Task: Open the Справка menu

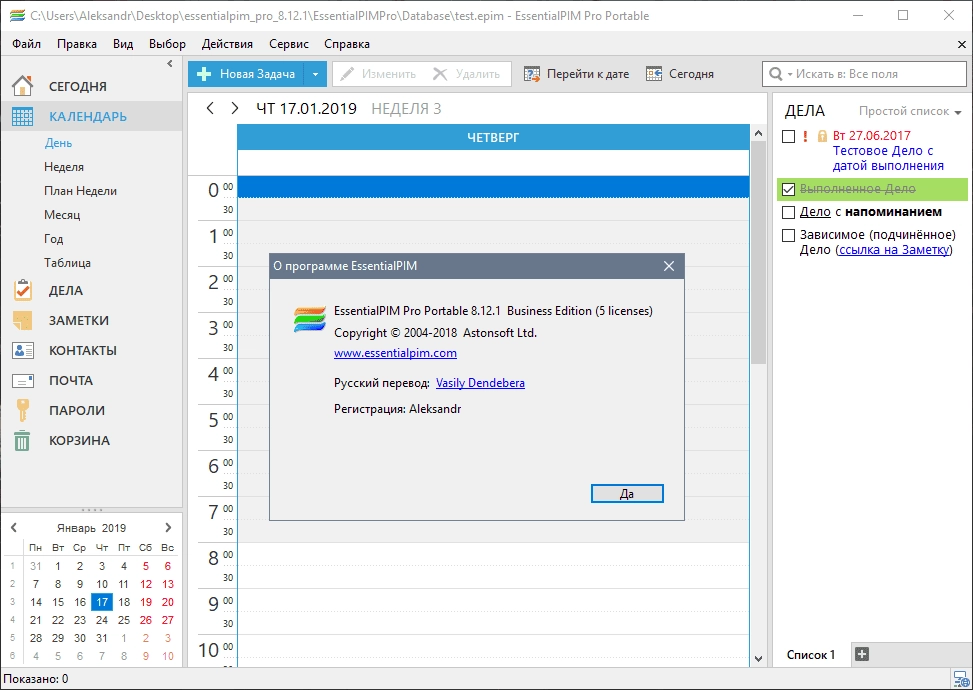Action: point(347,44)
